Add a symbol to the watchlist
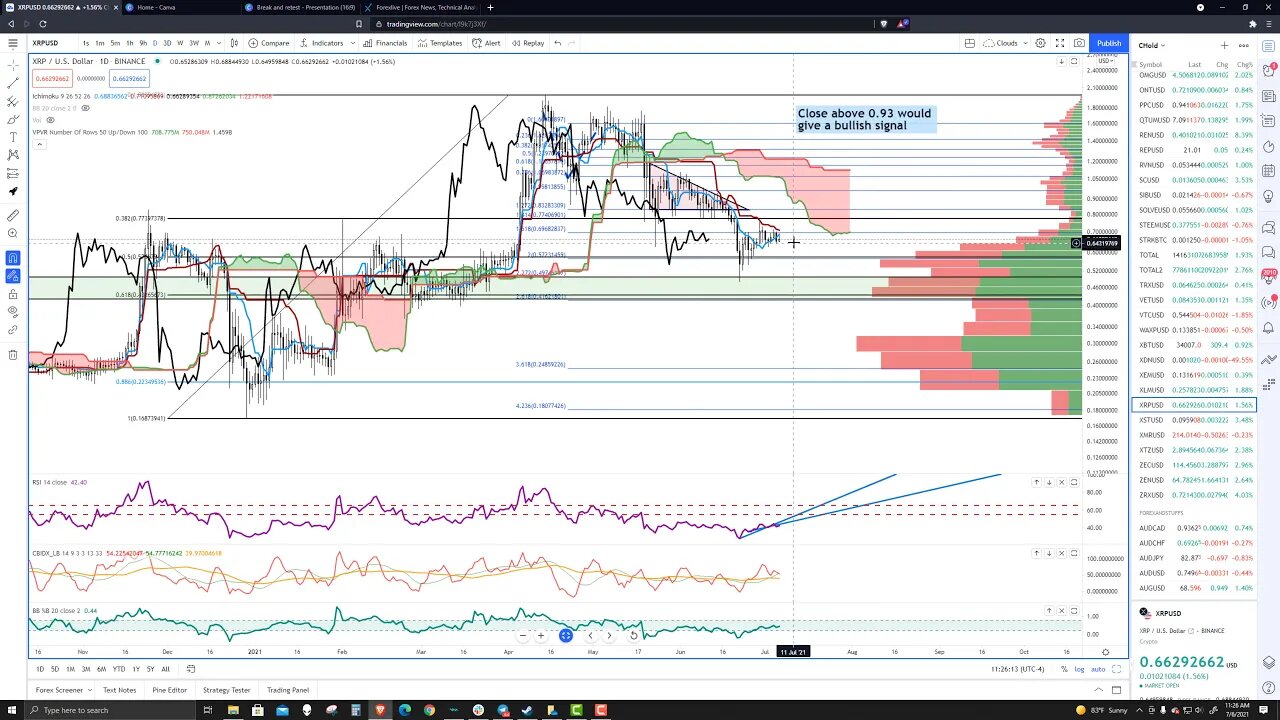The width and height of the screenshot is (1280, 720). [x=1224, y=45]
